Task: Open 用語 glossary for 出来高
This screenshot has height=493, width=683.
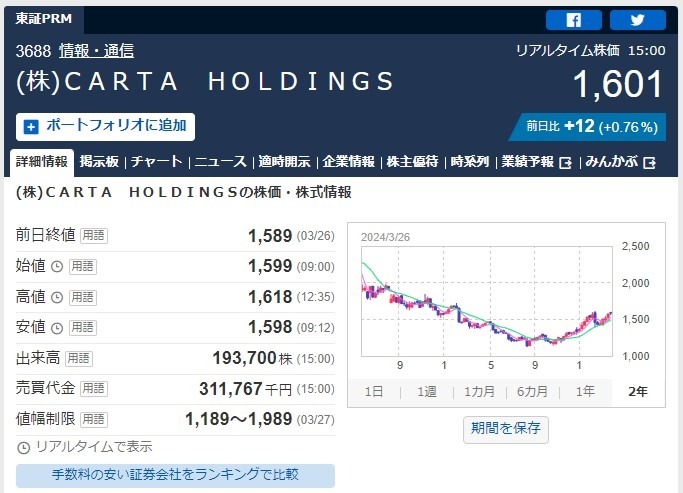Action: [x=79, y=358]
